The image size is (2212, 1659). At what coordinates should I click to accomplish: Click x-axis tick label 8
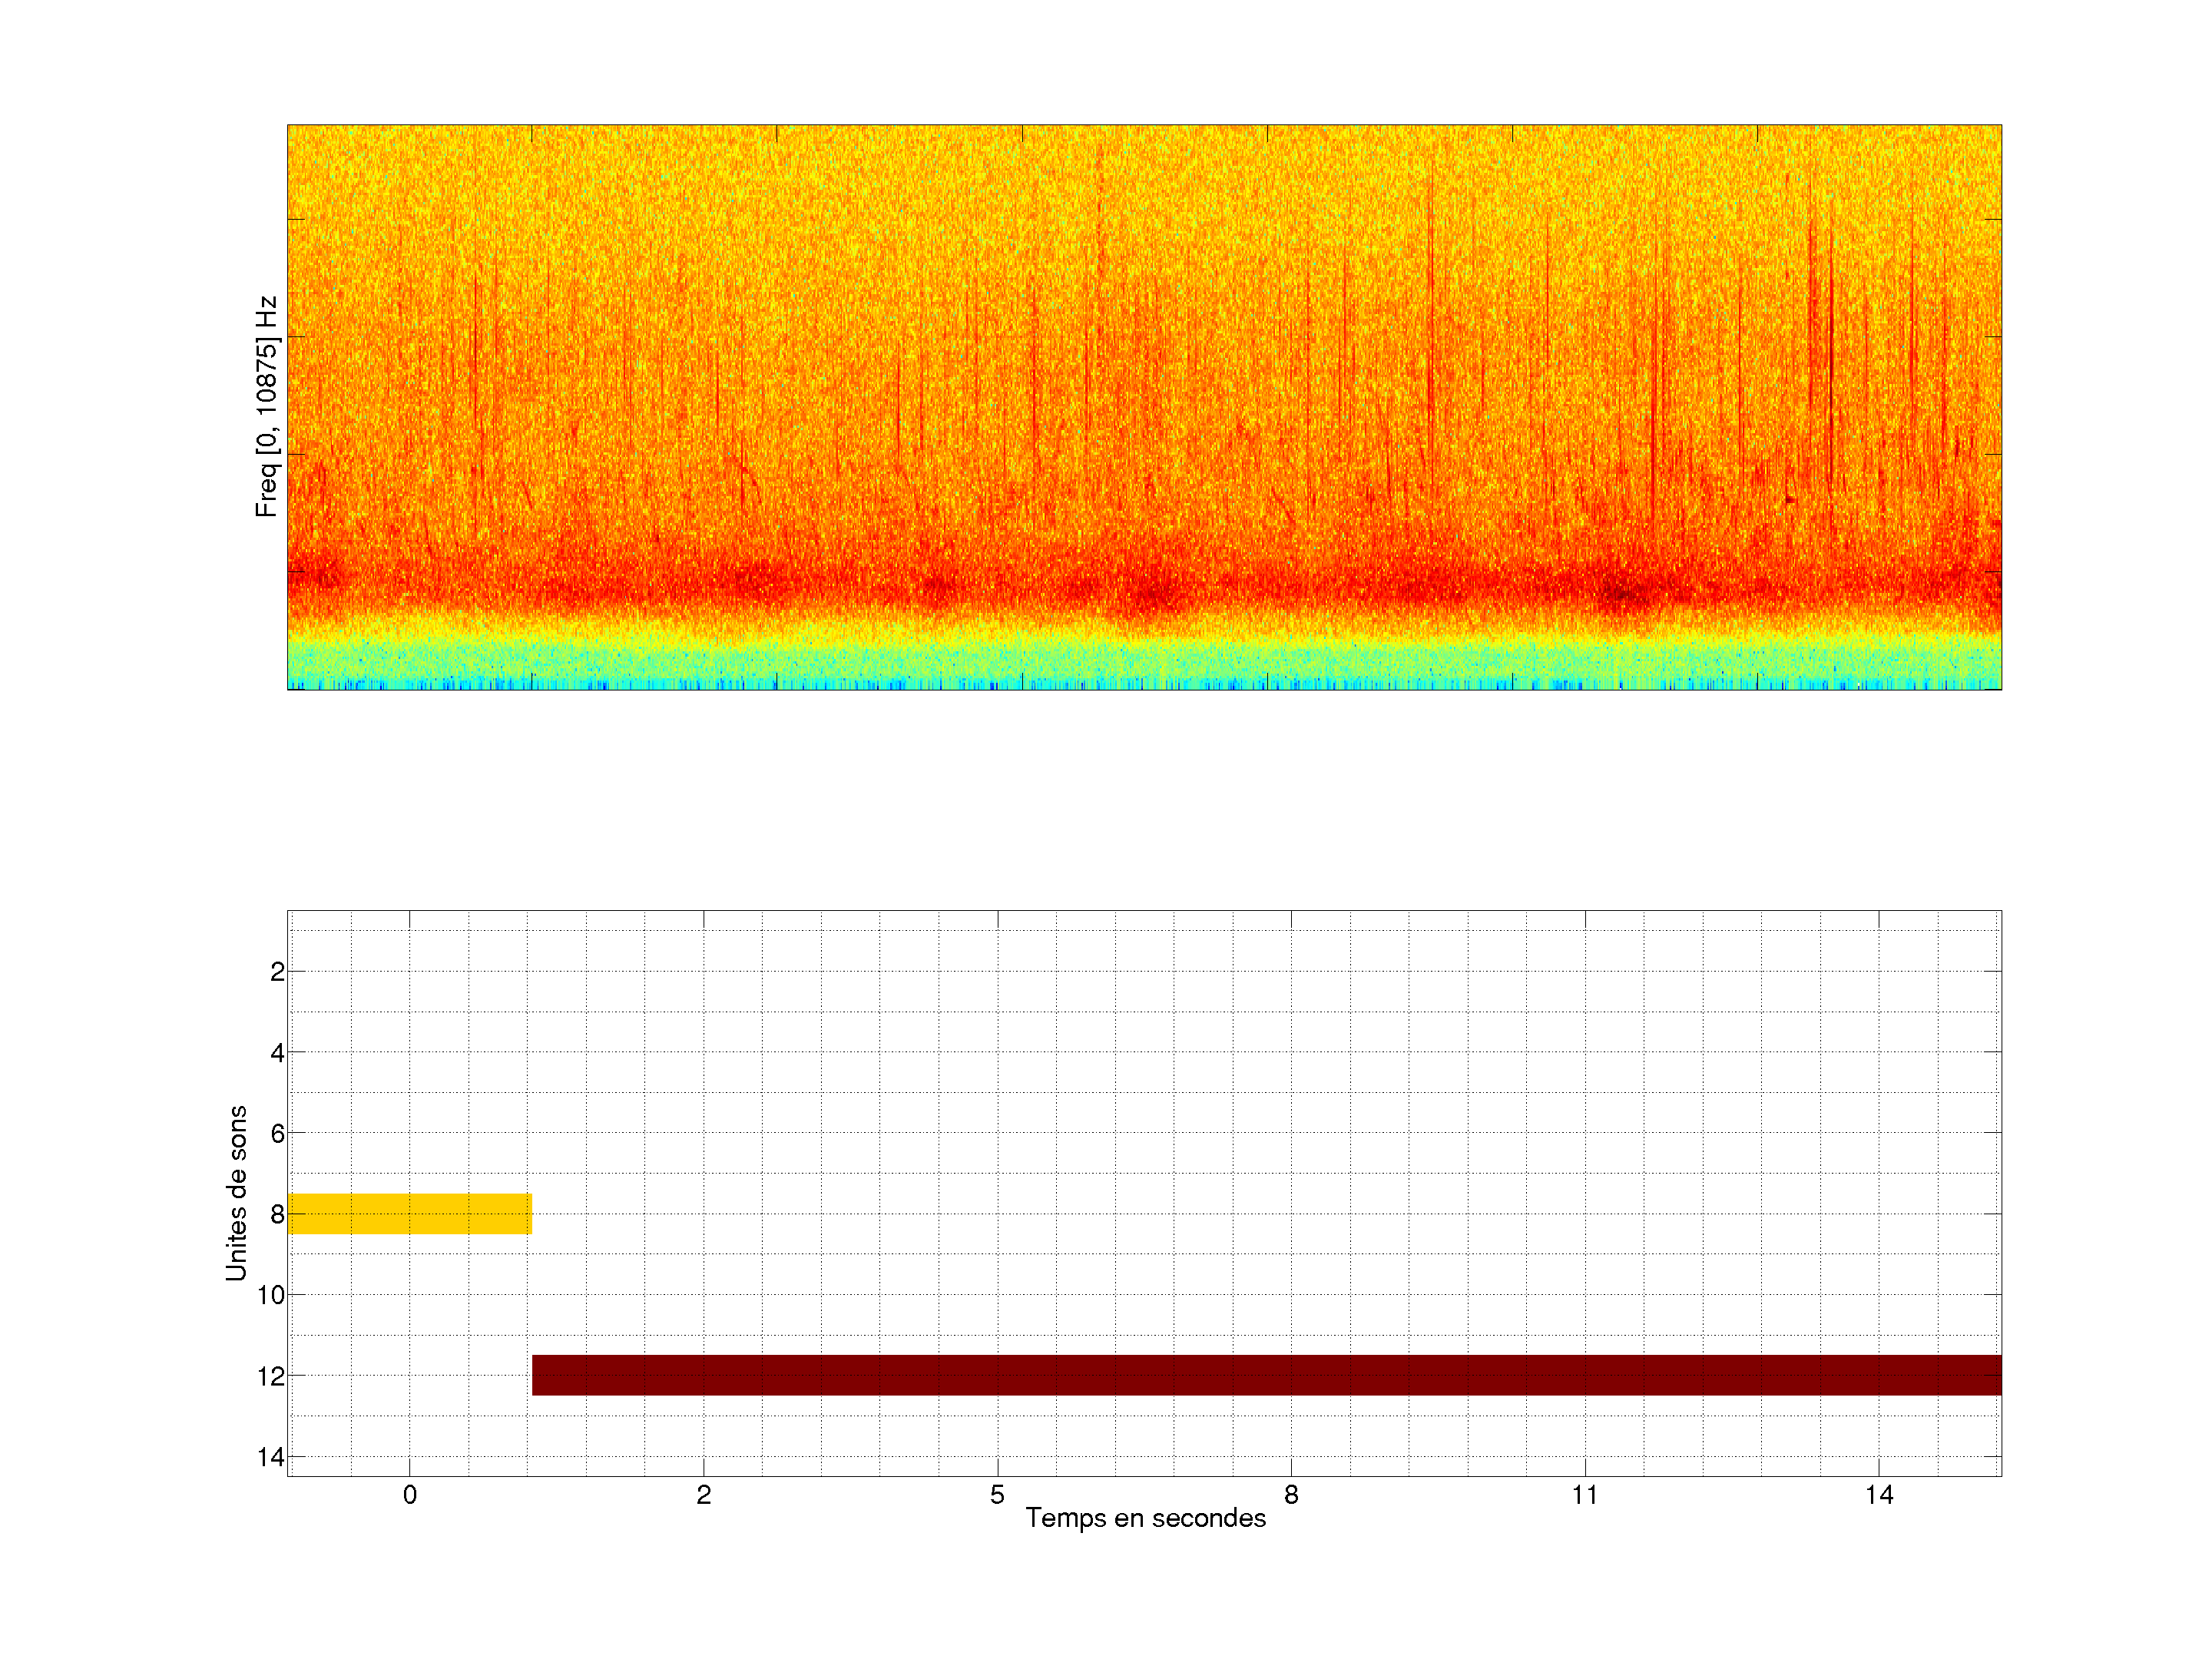(x=1291, y=1495)
